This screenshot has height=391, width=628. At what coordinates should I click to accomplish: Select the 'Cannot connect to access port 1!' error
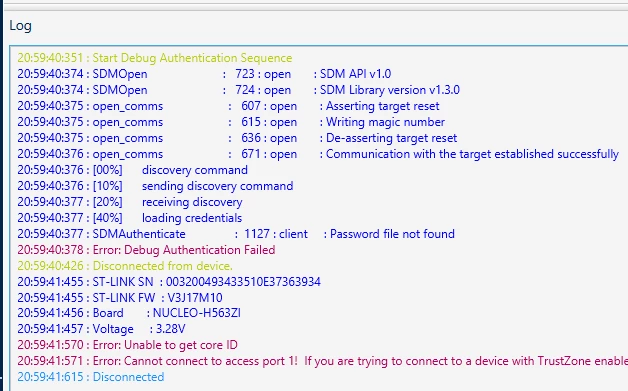[x=322, y=361]
